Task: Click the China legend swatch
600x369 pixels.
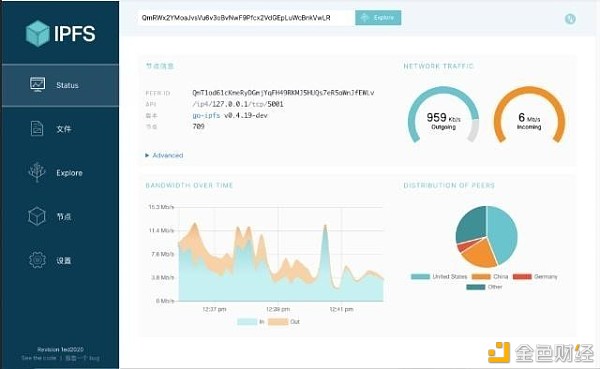Action: pos(481,276)
